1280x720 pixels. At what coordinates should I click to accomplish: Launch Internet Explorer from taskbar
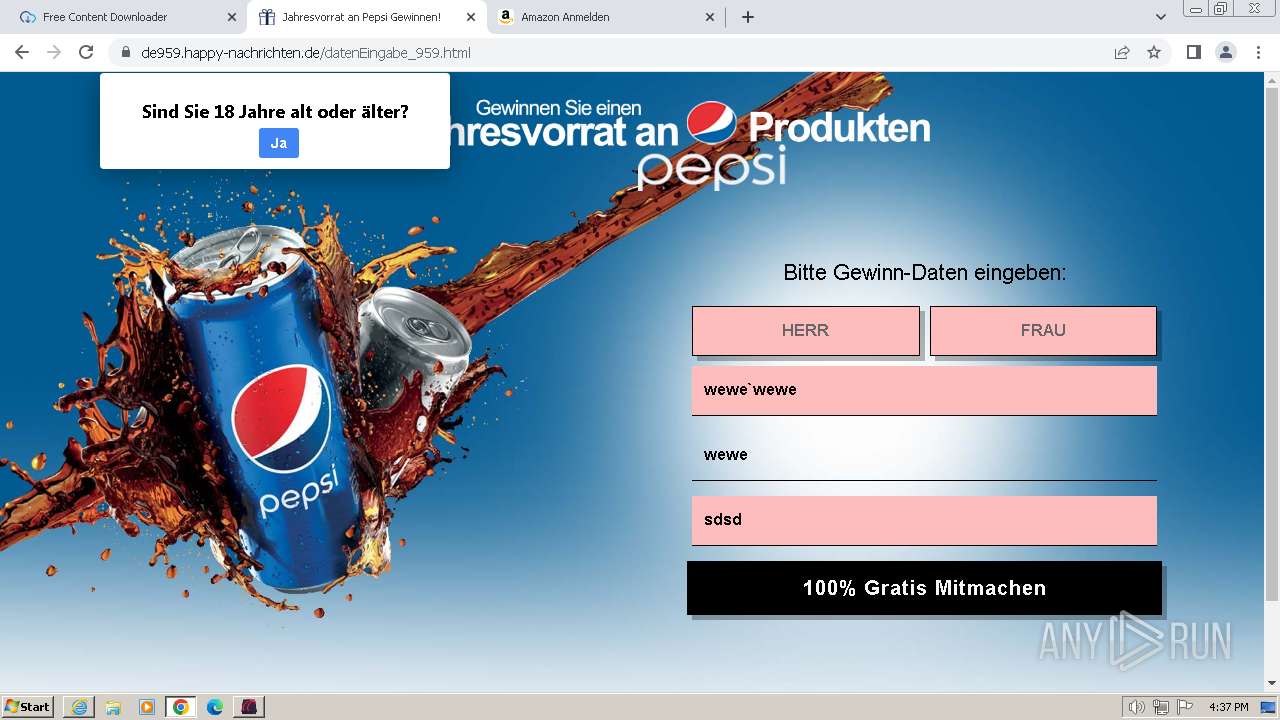(79, 707)
